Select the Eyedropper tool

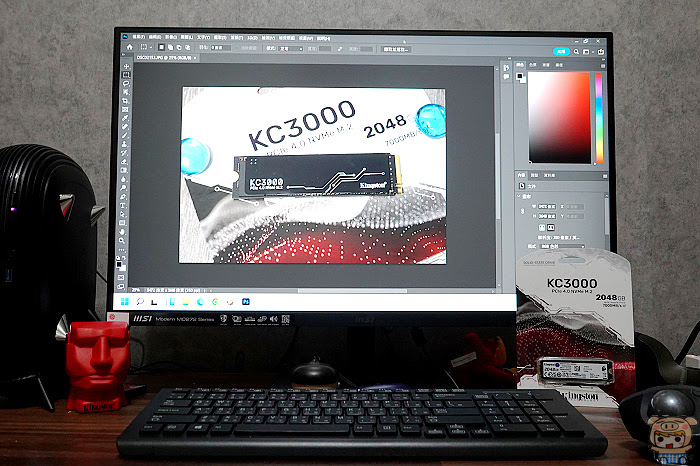click(125, 118)
